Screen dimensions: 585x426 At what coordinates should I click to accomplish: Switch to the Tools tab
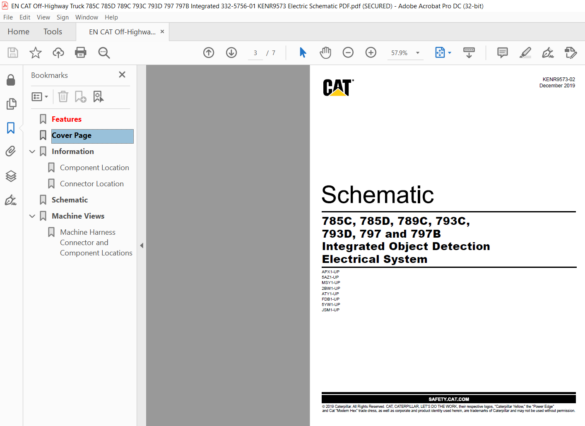pos(53,32)
